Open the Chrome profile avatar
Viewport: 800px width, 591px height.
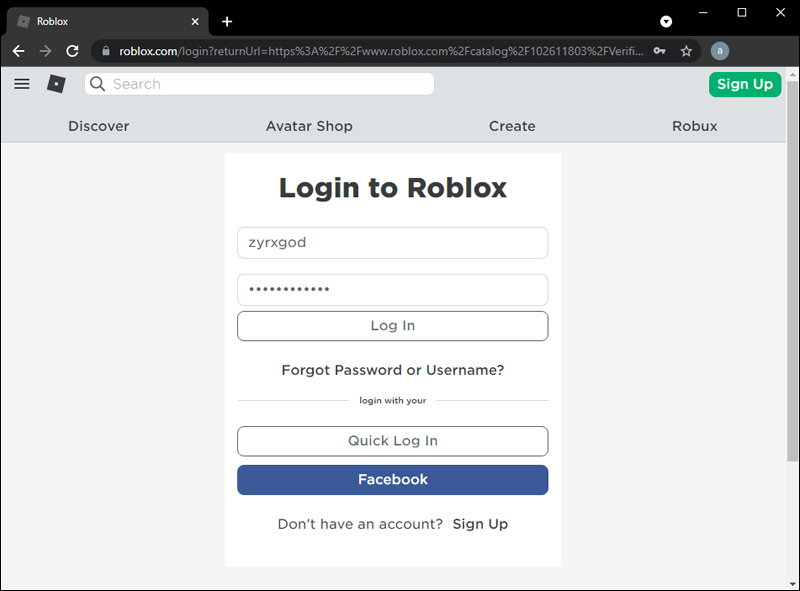pyautogui.click(x=720, y=51)
